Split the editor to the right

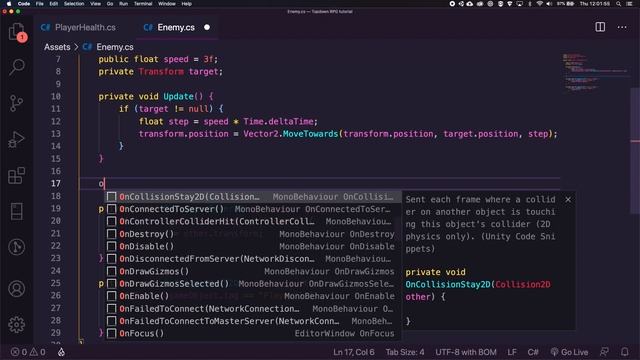pyautogui.click(x=600, y=27)
